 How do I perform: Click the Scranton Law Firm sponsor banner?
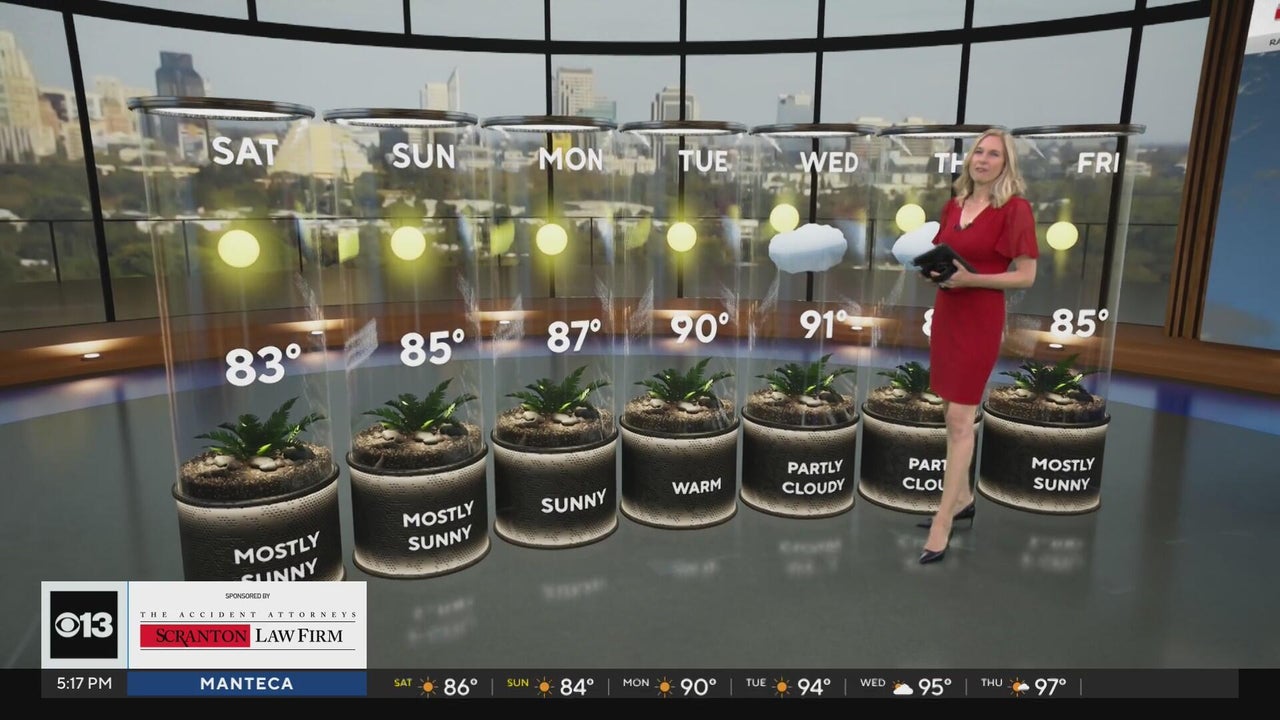247,625
